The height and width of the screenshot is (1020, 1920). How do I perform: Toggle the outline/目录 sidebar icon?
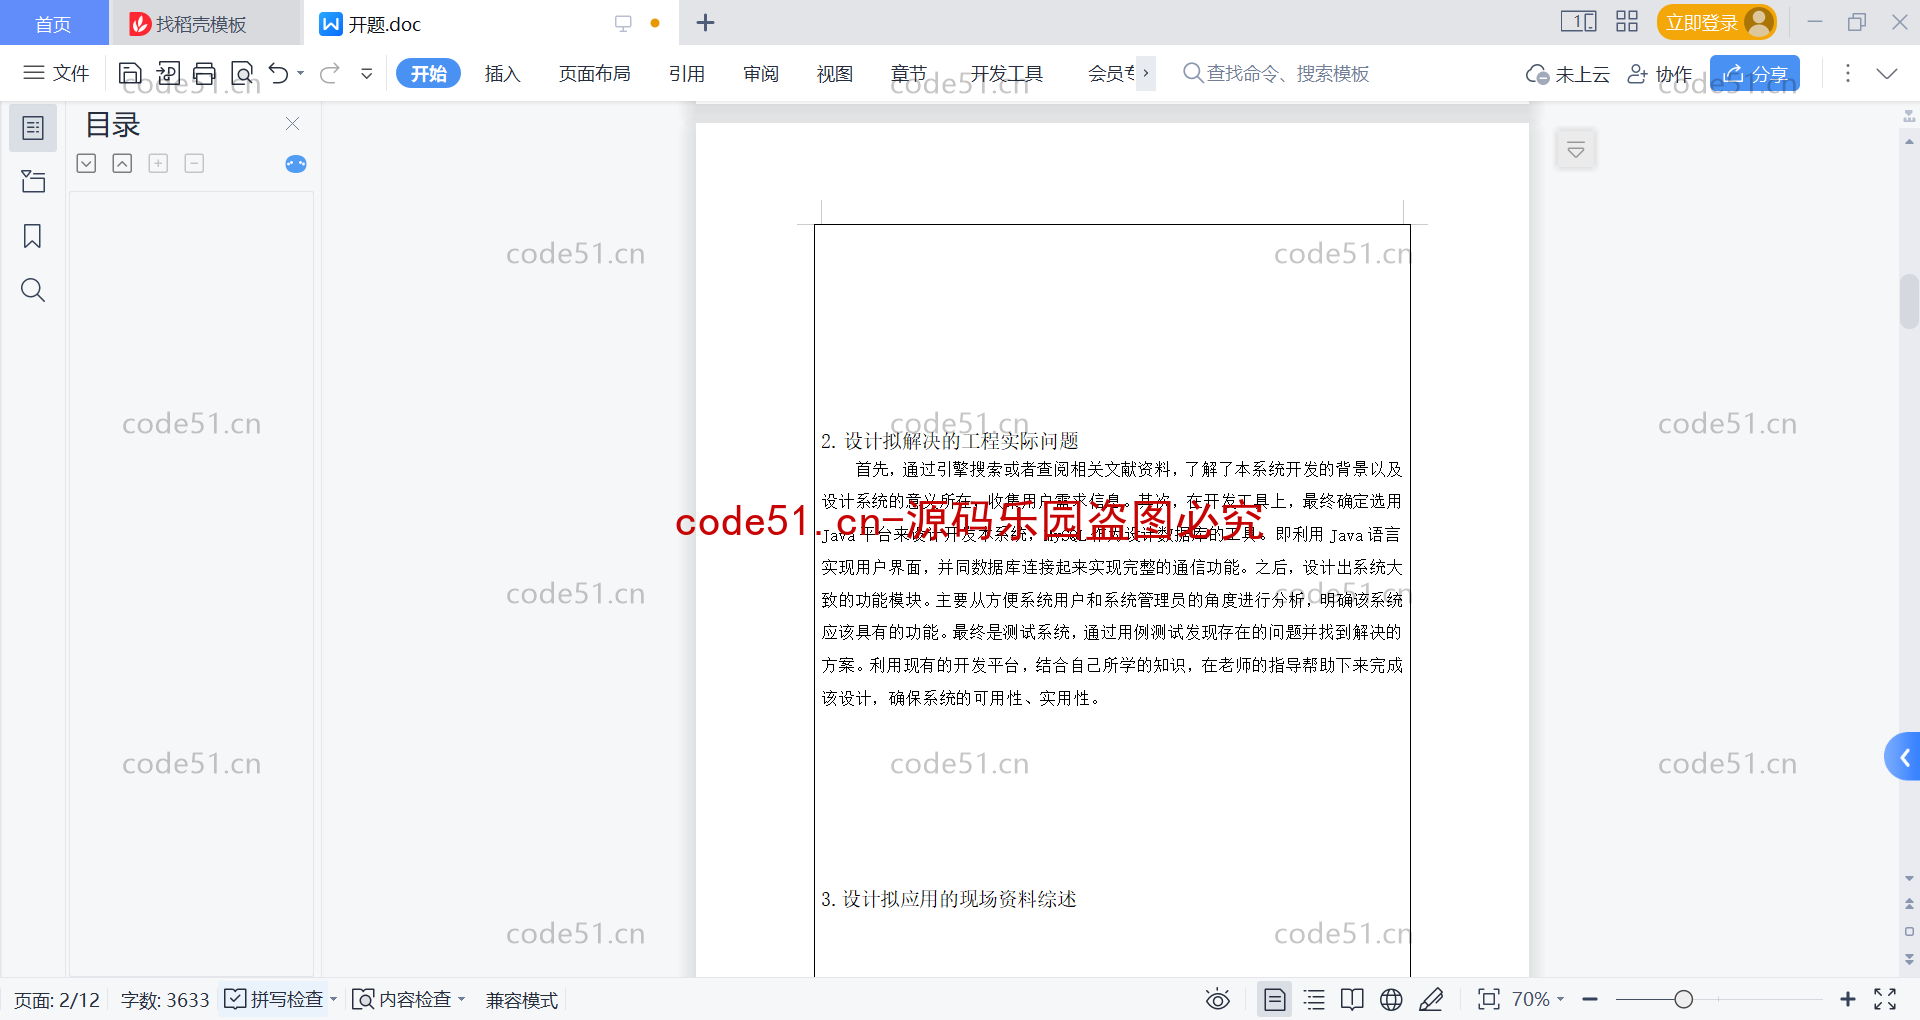coord(33,128)
